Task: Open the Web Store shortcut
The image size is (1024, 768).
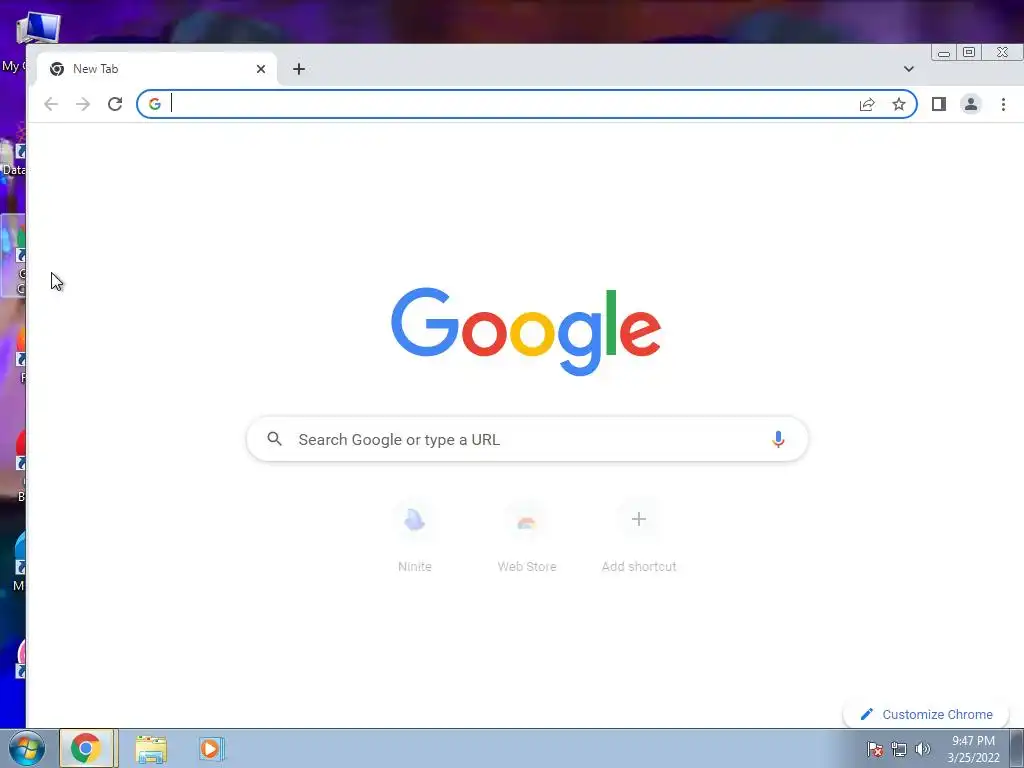Action: point(526,537)
